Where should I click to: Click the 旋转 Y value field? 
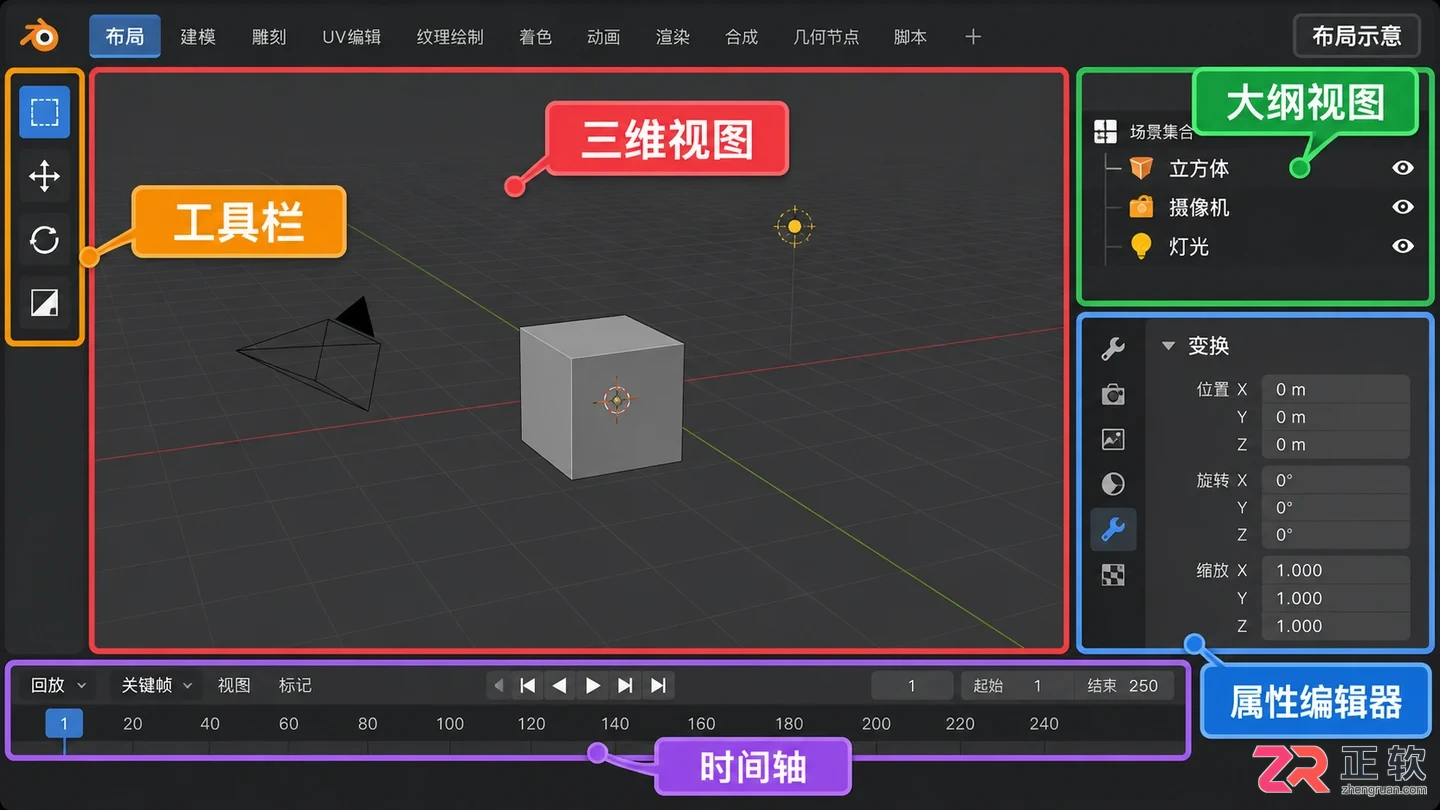pos(1335,507)
